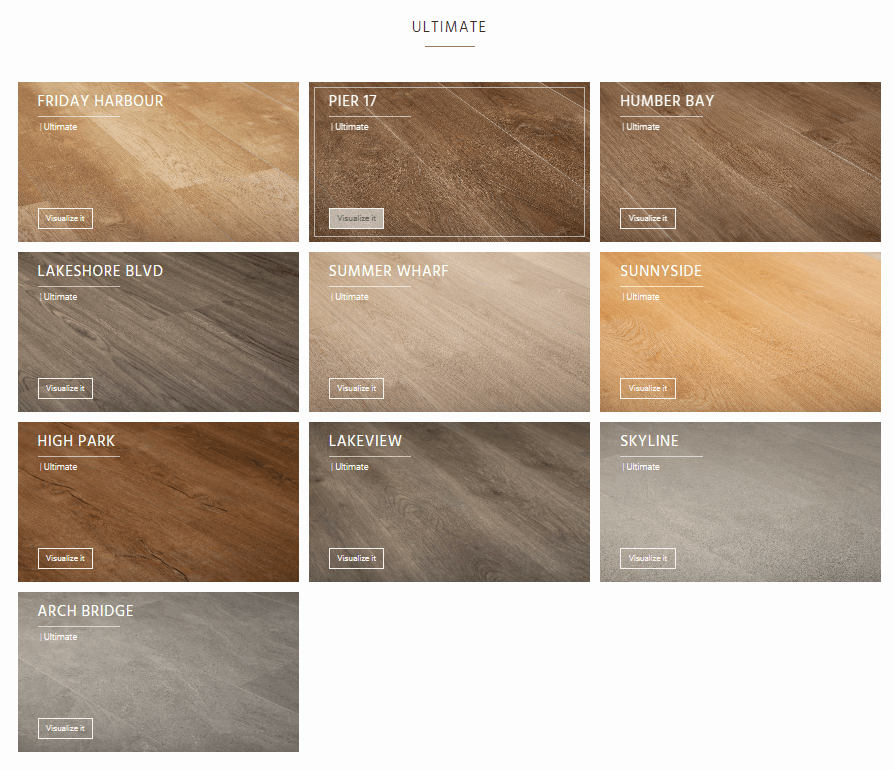The height and width of the screenshot is (770, 894).
Task: Click Visualize it for Lakeshore Blvd
Action: tap(64, 388)
